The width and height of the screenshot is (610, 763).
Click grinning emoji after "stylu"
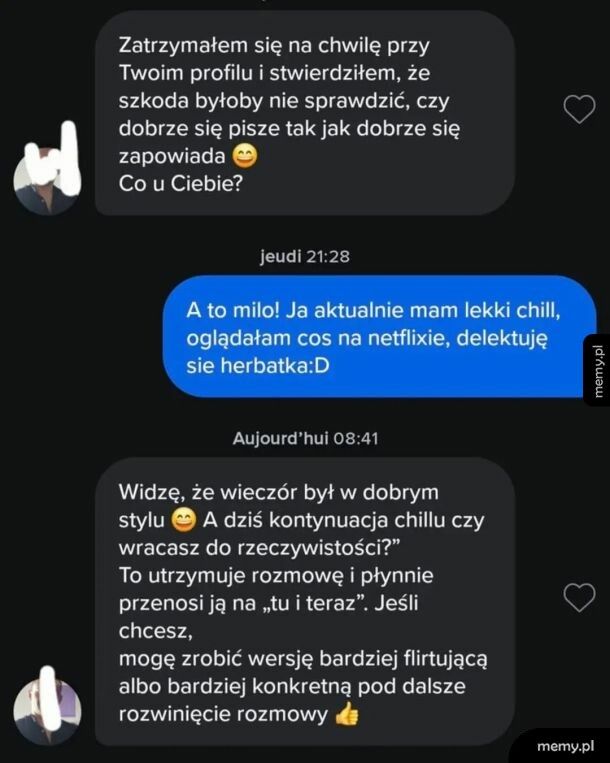pos(183,520)
